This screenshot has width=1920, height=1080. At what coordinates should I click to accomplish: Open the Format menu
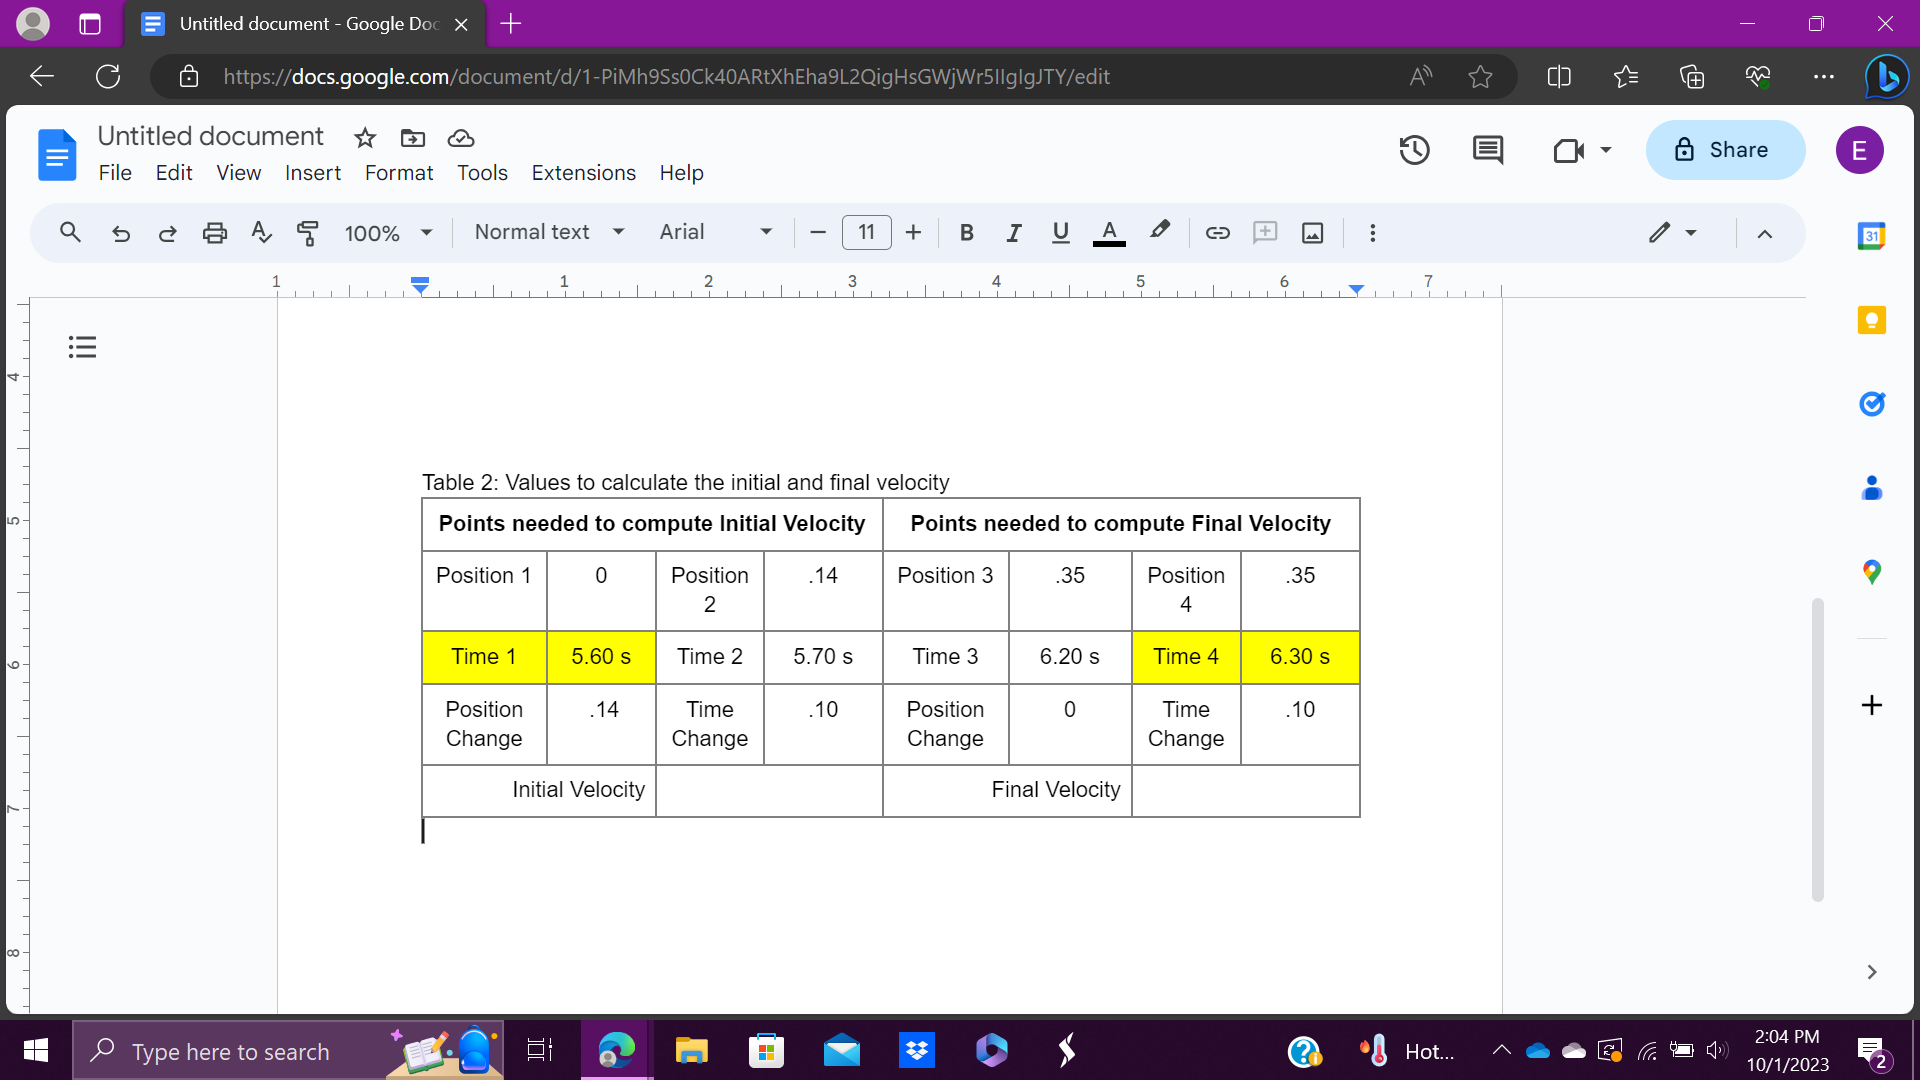pos(398,173)
